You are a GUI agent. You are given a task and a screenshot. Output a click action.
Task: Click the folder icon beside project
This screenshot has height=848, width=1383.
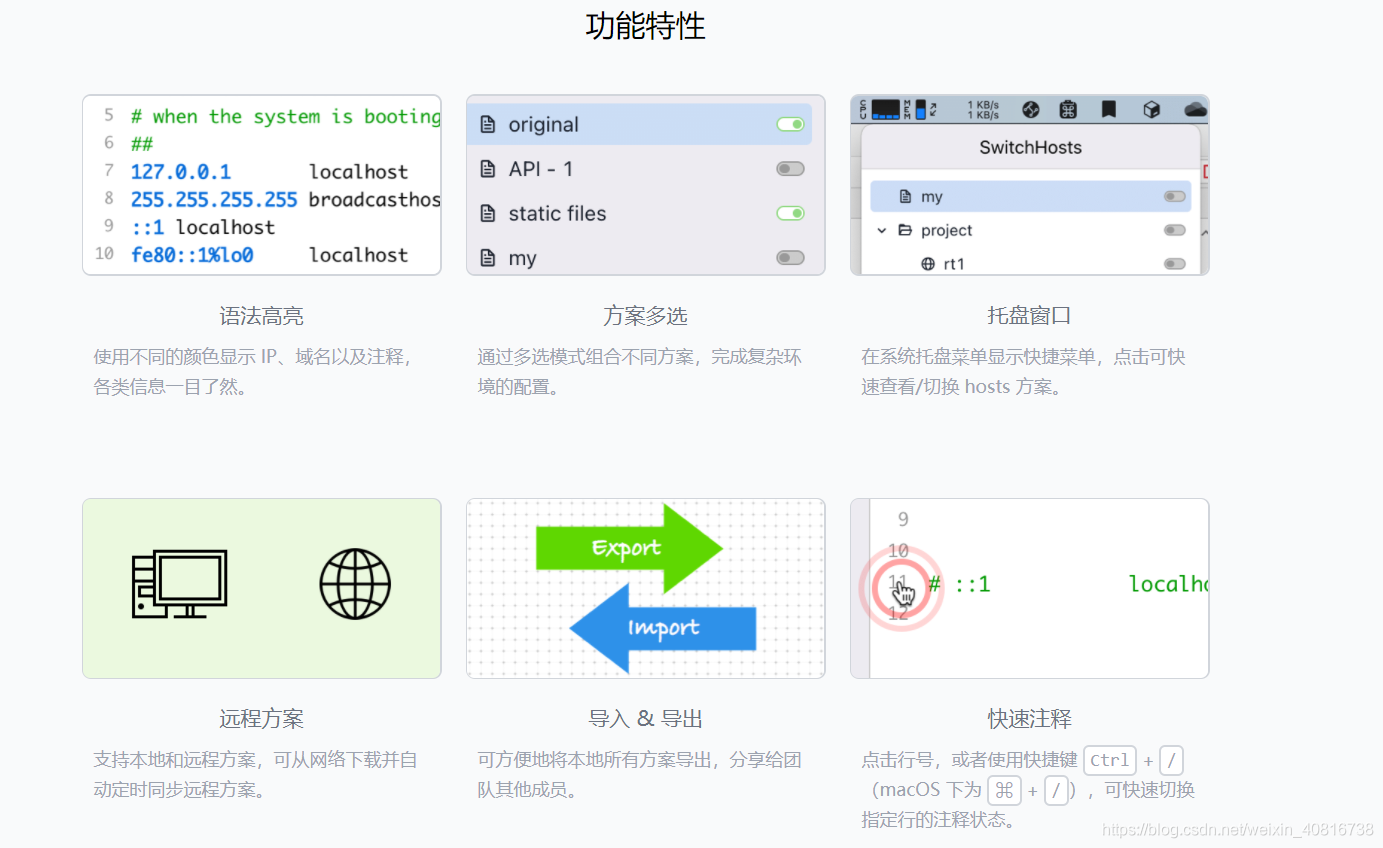pos(905,230)
